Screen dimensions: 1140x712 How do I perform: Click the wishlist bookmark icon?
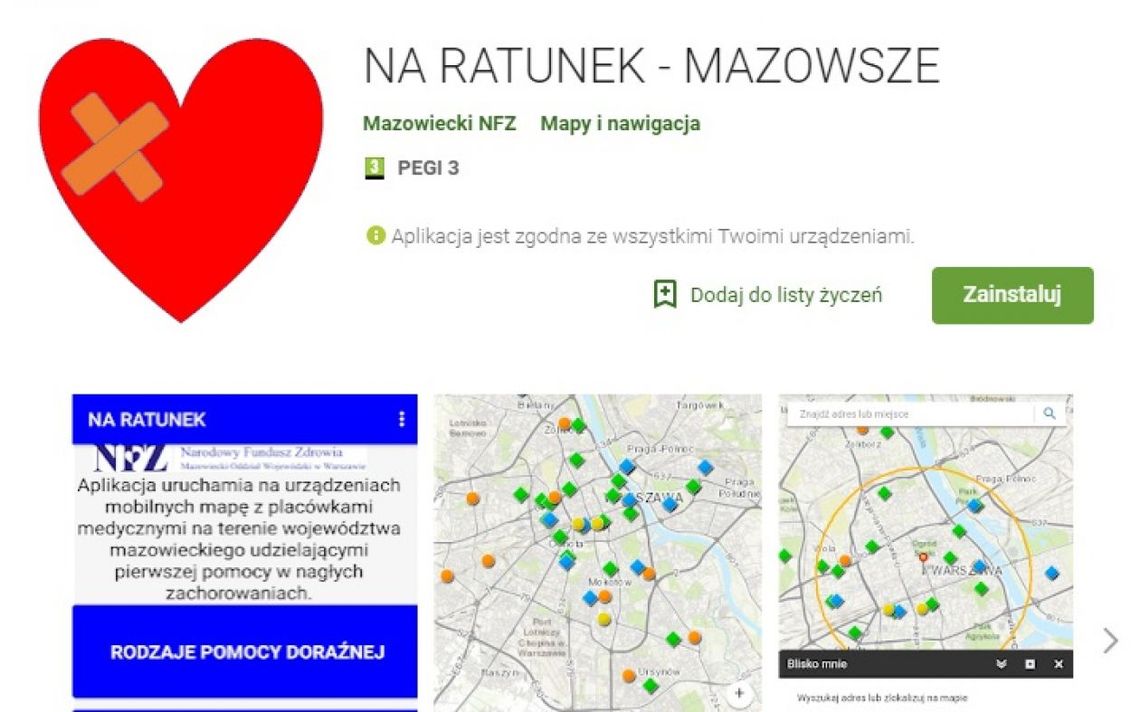665,293
